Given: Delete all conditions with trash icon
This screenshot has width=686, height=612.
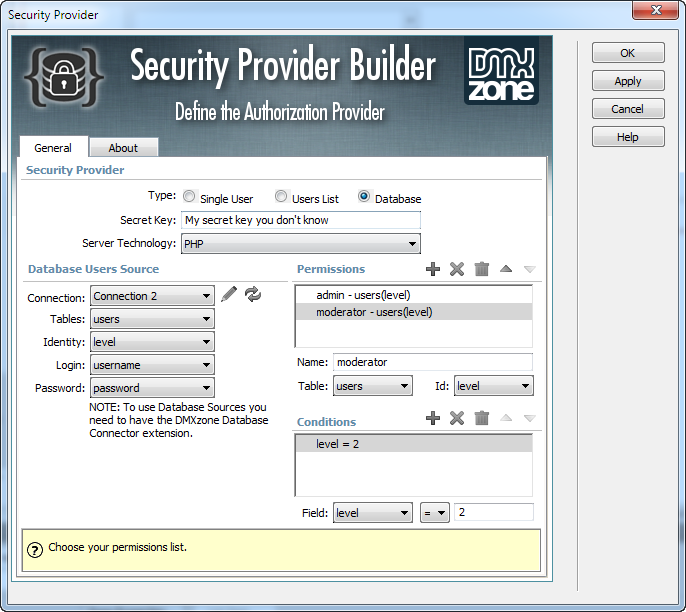Looking at the screenshot, I should (481, 418).
